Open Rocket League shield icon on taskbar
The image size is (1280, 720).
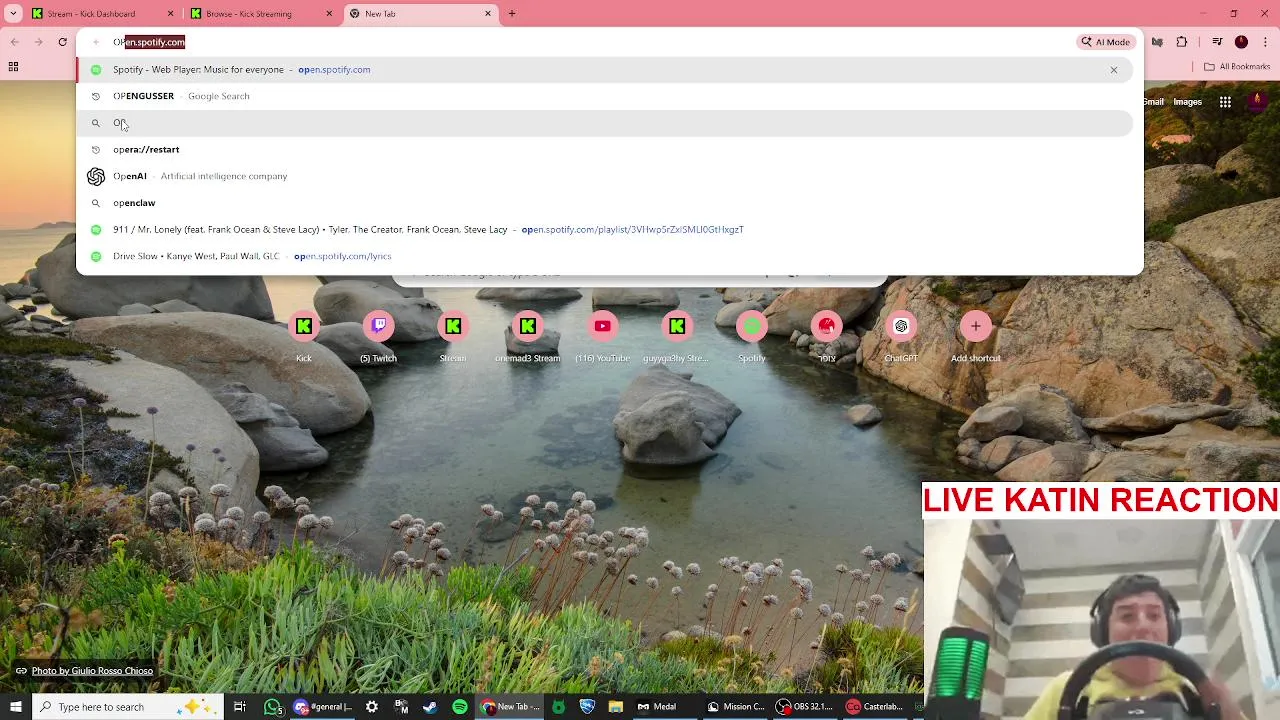click(x=587, y=707)
